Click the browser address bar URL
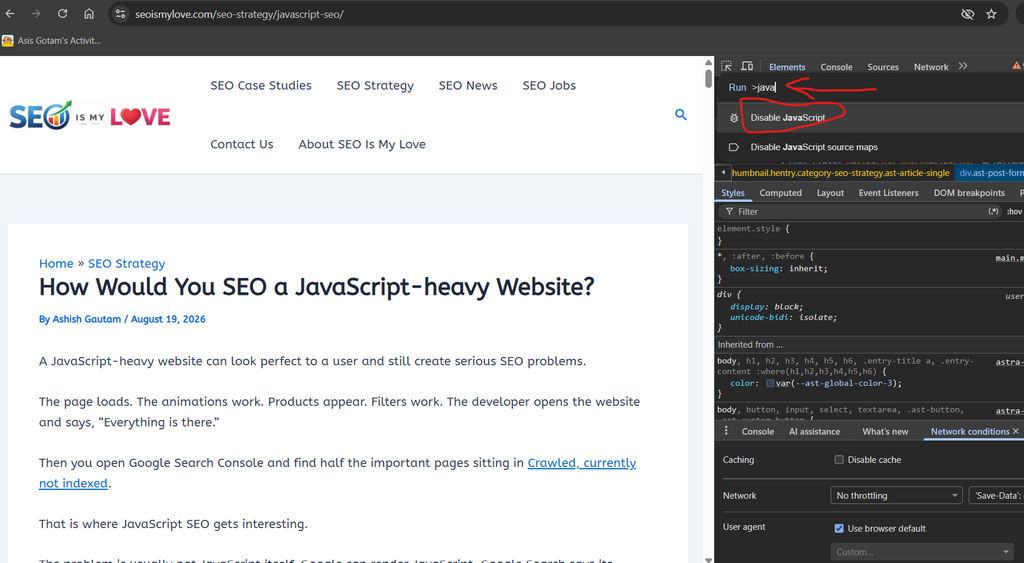The width and height of the screenshot is (1024, 563). point(239,14)
